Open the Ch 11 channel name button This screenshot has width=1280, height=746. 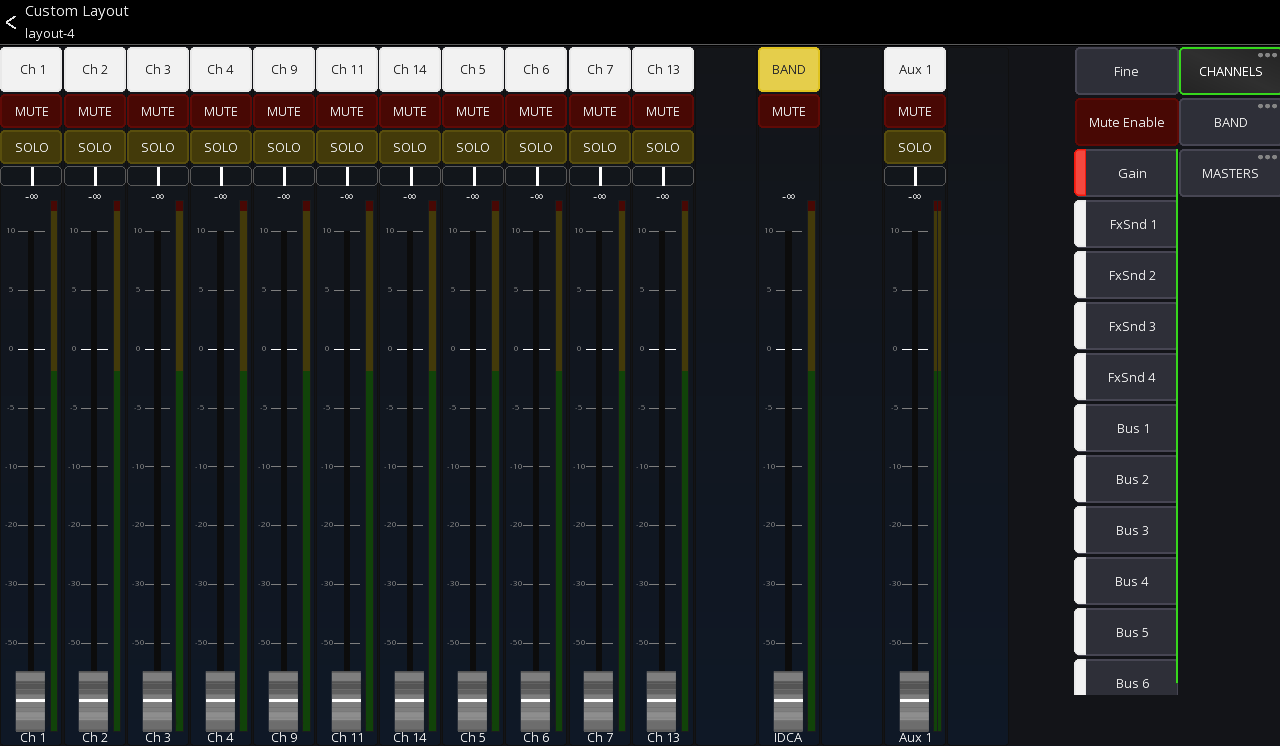click(x=347, y=69)
